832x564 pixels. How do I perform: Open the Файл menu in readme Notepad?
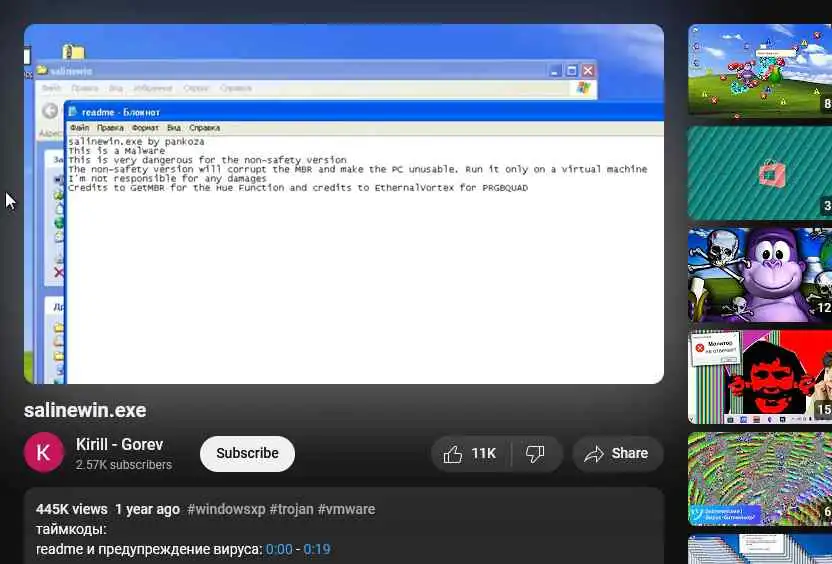[80, 128]
